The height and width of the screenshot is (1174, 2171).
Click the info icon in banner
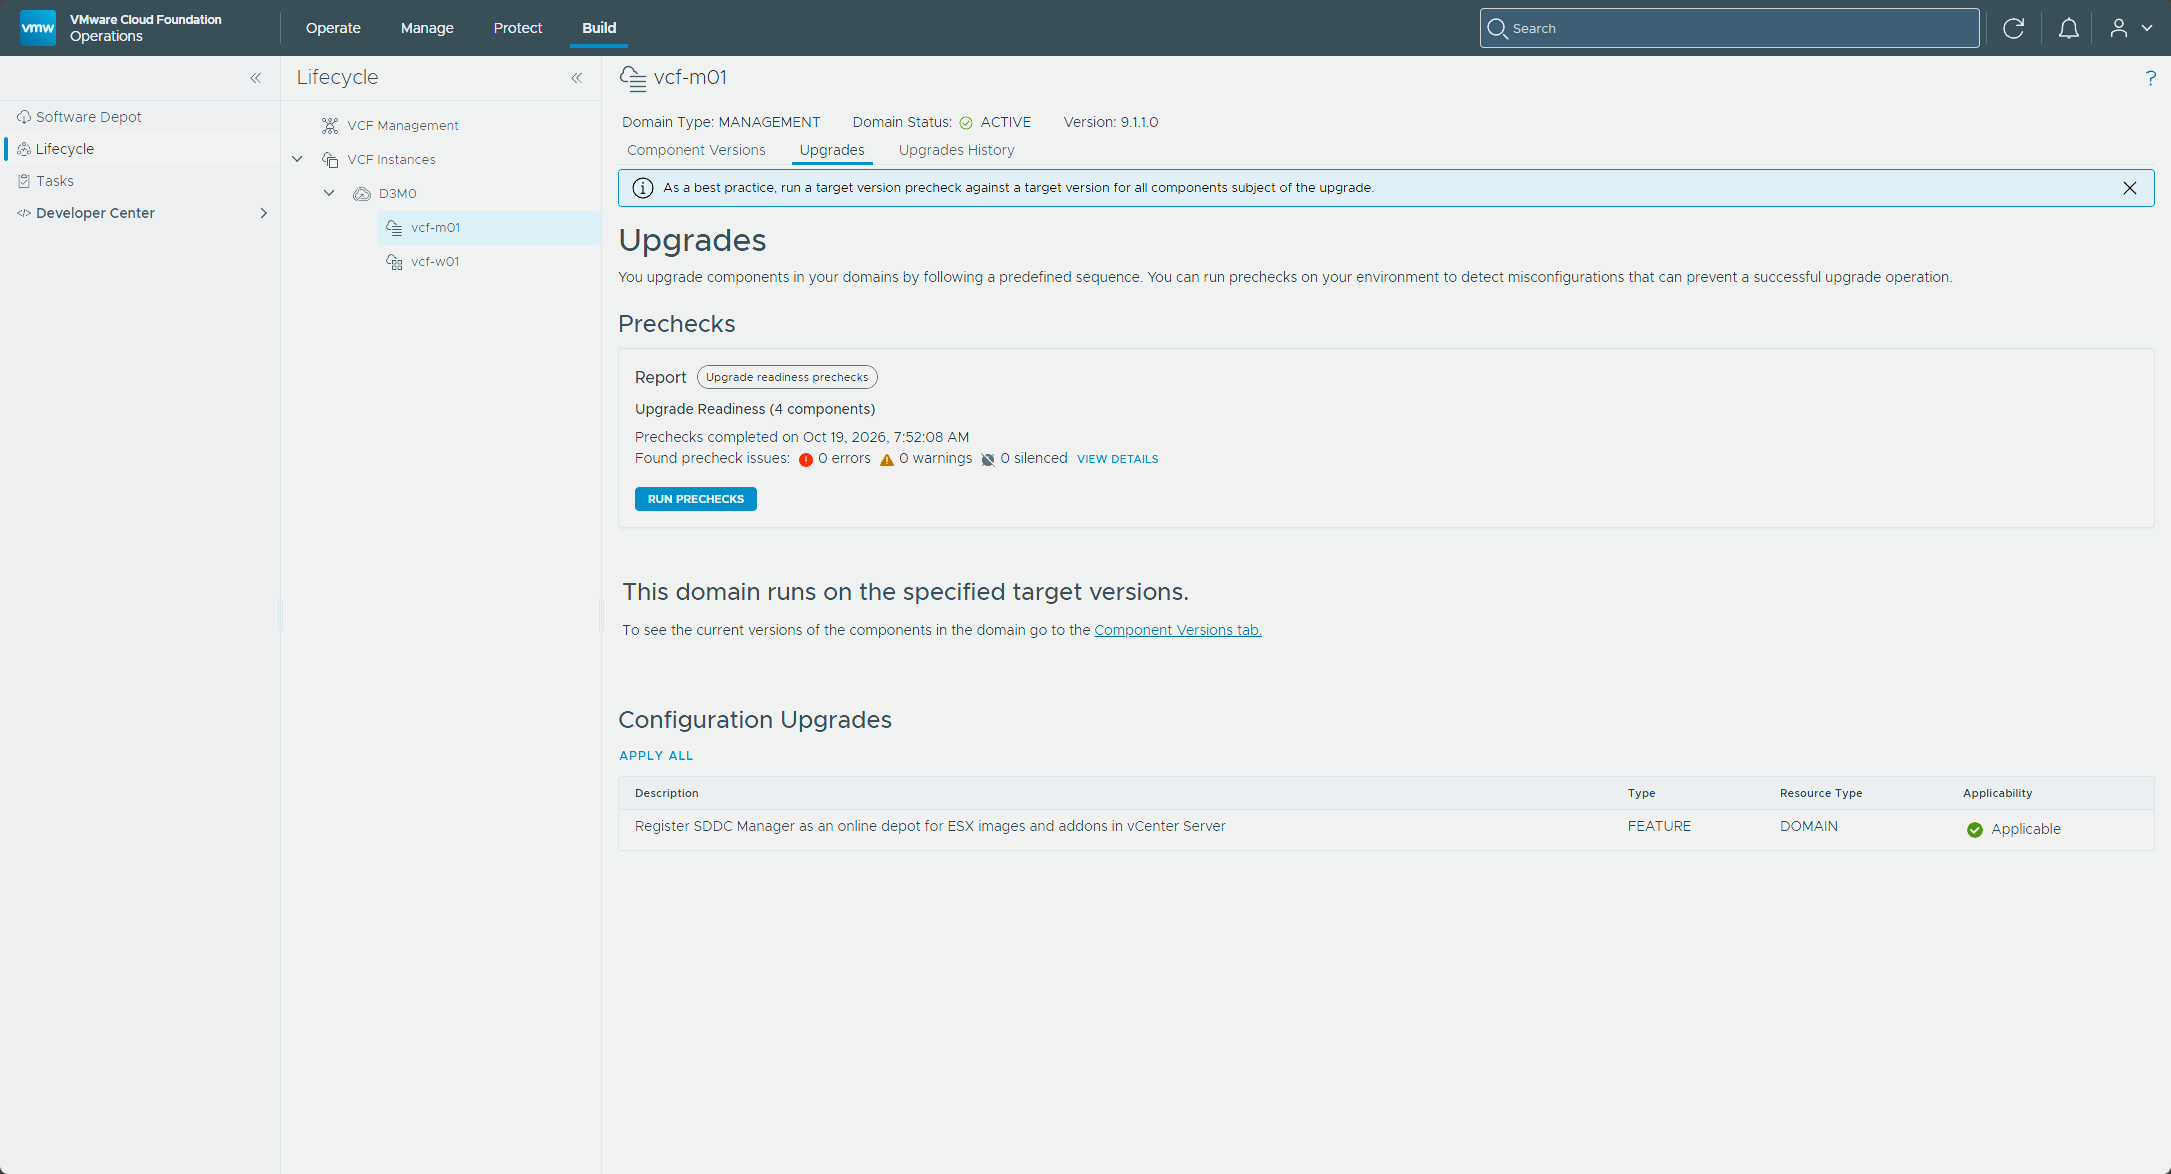point(643,188)
